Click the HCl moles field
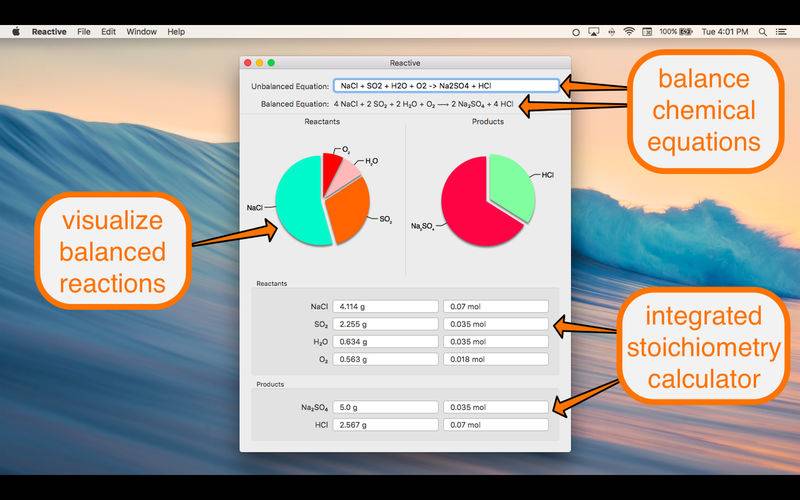Image resolution: width=800 pixels, height=500 pixels. (495, 424)
